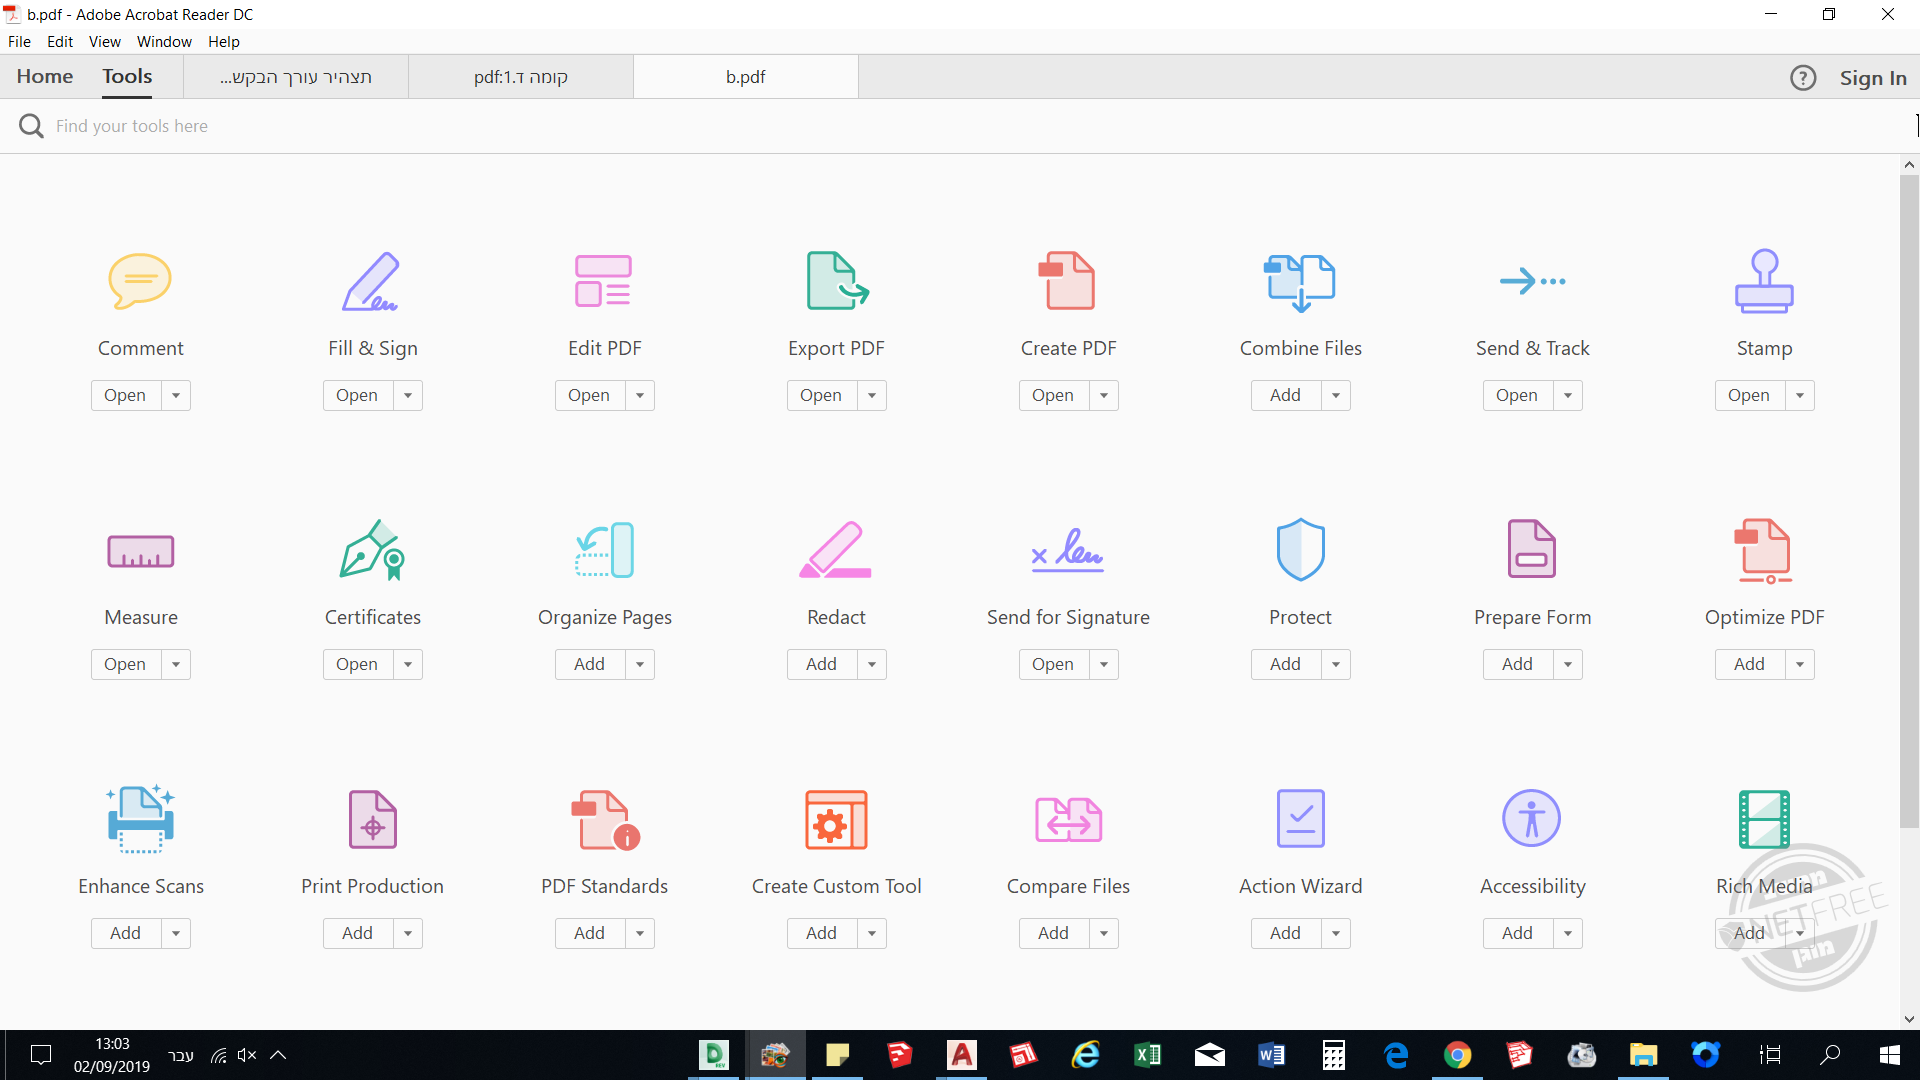Image resolution: width=1920 pixels, height=1080 pixels.
Task: Select the Rich Media tool icon
Action: [1764, 818]
